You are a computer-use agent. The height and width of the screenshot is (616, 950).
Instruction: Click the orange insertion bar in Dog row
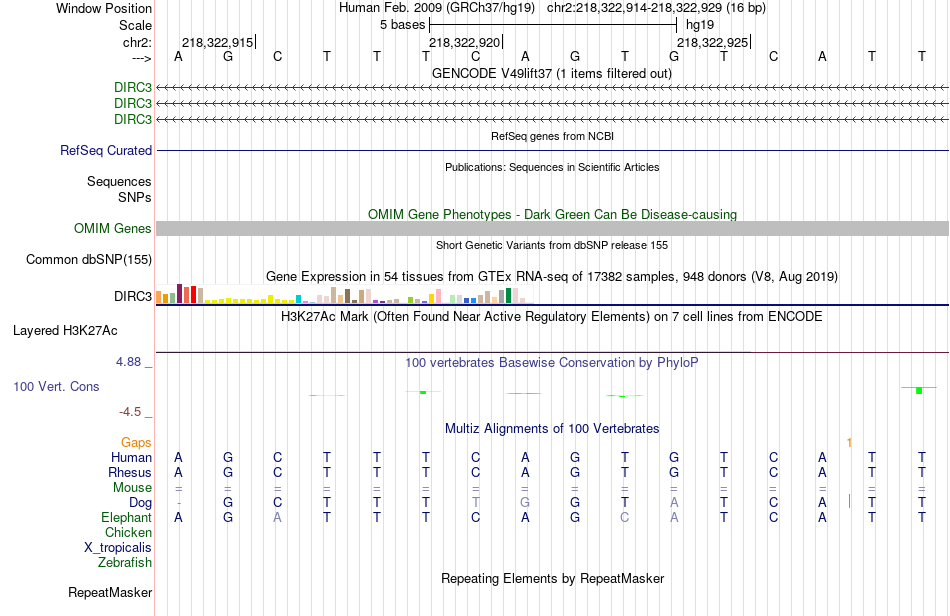[849, 502]
